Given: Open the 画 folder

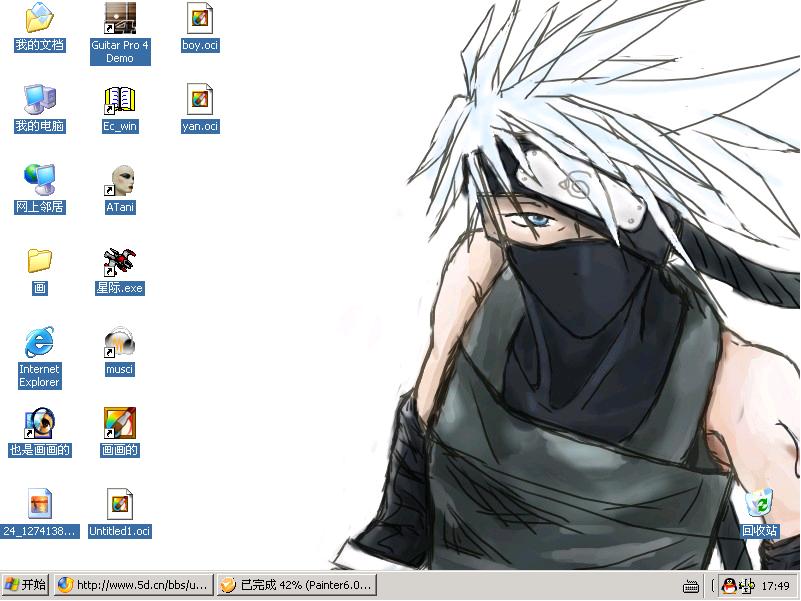Looking at the screenshot, I should tap(39, 261).
